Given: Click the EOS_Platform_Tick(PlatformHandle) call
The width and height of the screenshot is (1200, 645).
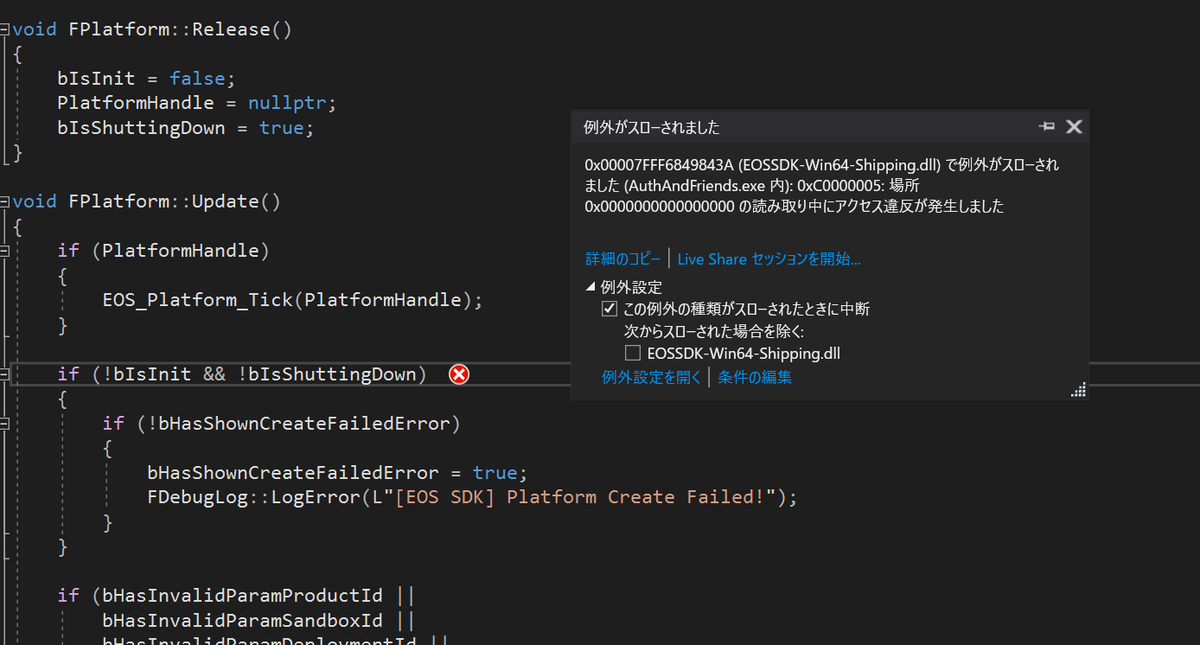Looking at the screenshot, I should click(x=293, y=300).
